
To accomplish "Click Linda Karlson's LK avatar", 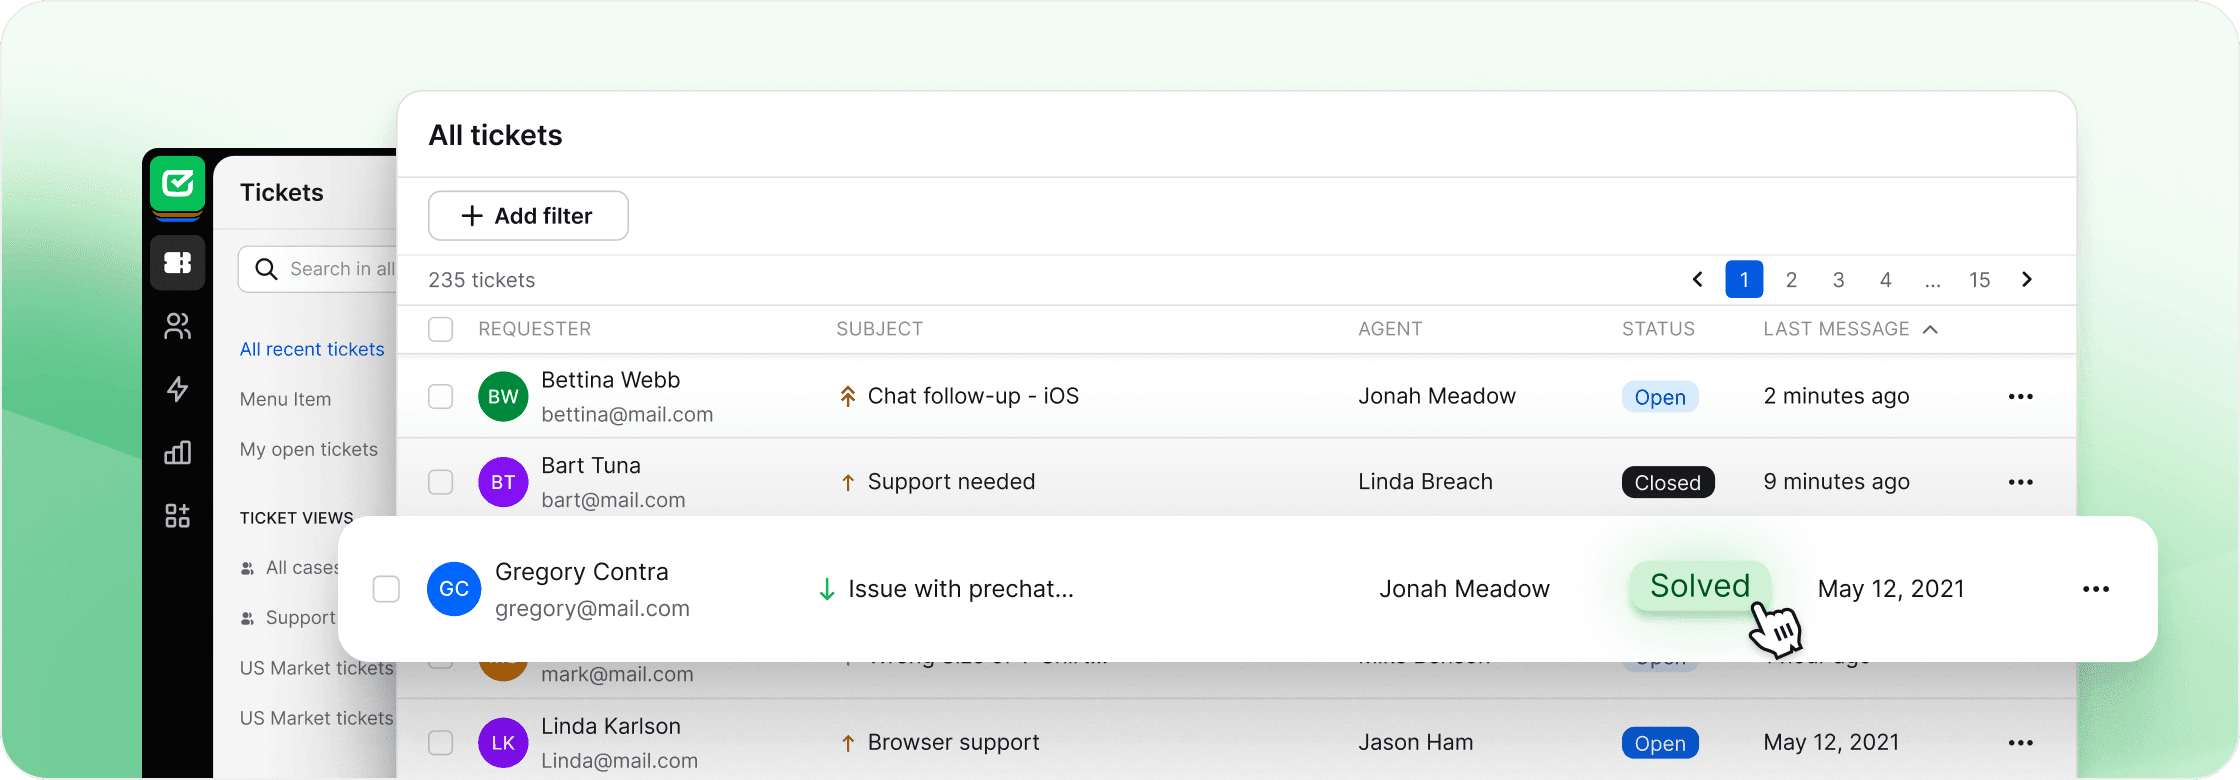I will tap(503, 743).
